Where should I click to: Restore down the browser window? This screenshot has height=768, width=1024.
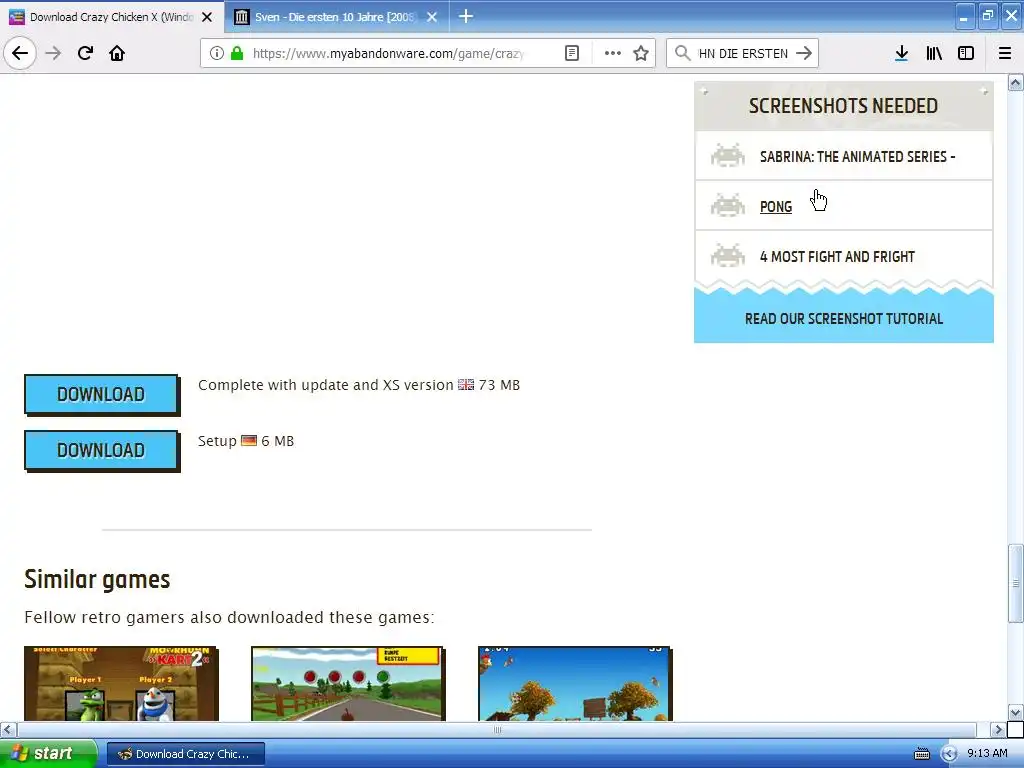988,16
